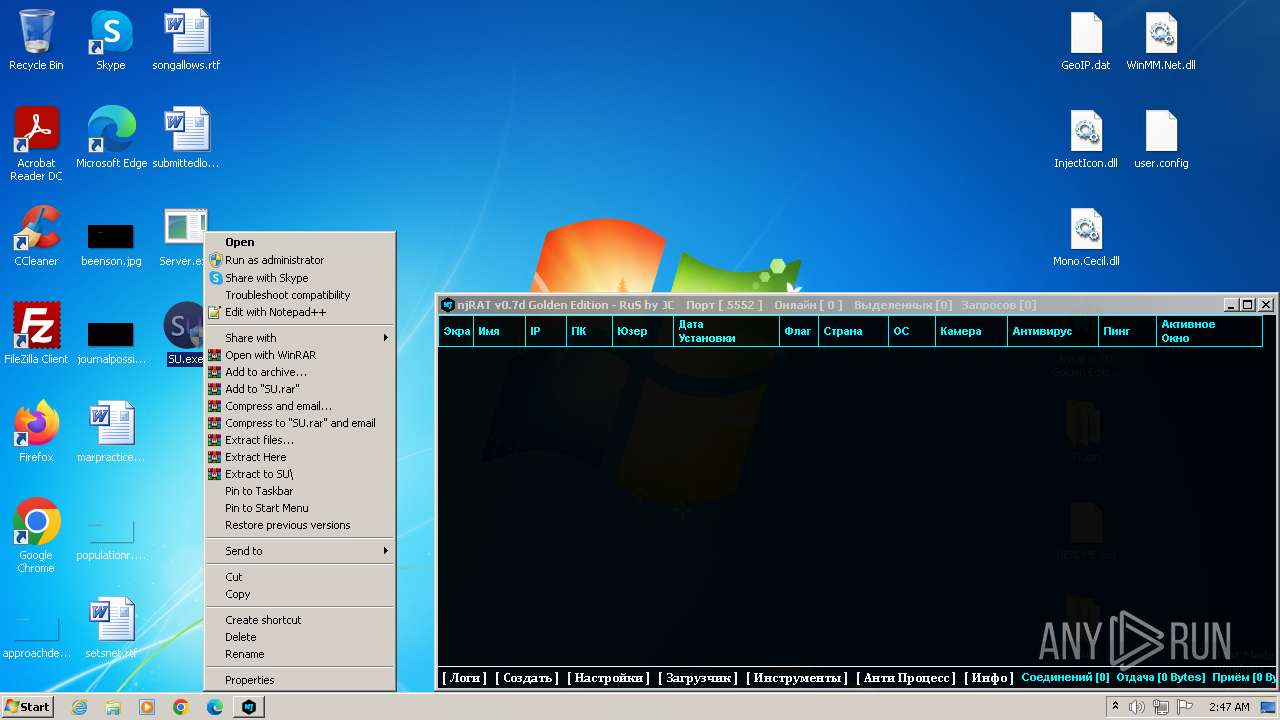Select the user.config file icon
1280x720 pixels.
pyautogui.click(x=1161, y=138)
